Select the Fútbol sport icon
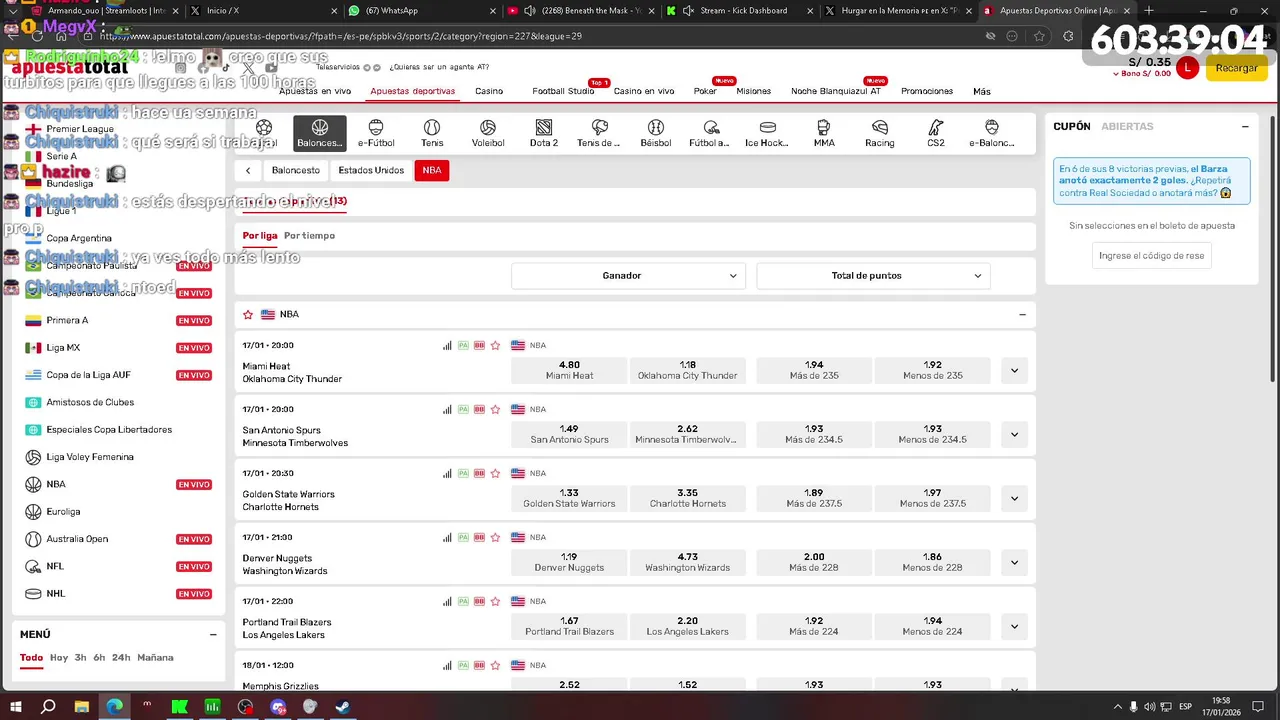This screenshot has height=720, width=1280. (x=264, y=133)
